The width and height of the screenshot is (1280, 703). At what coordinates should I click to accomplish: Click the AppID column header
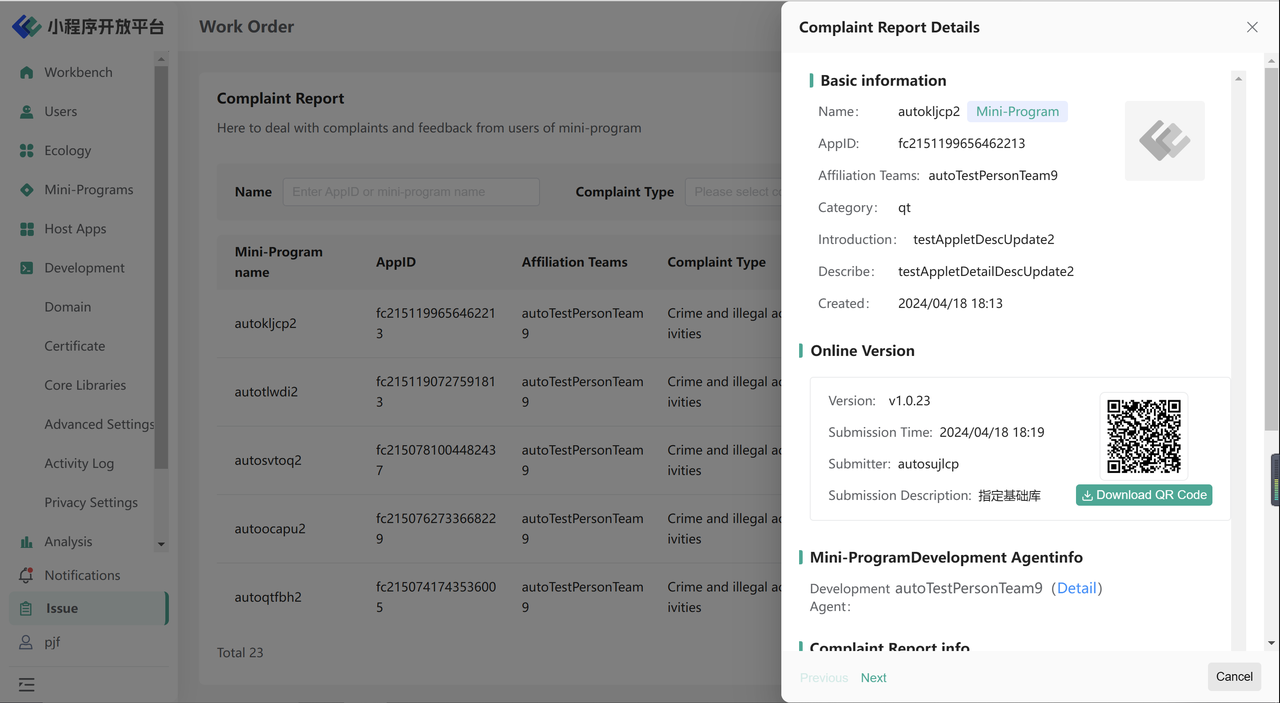396,262
